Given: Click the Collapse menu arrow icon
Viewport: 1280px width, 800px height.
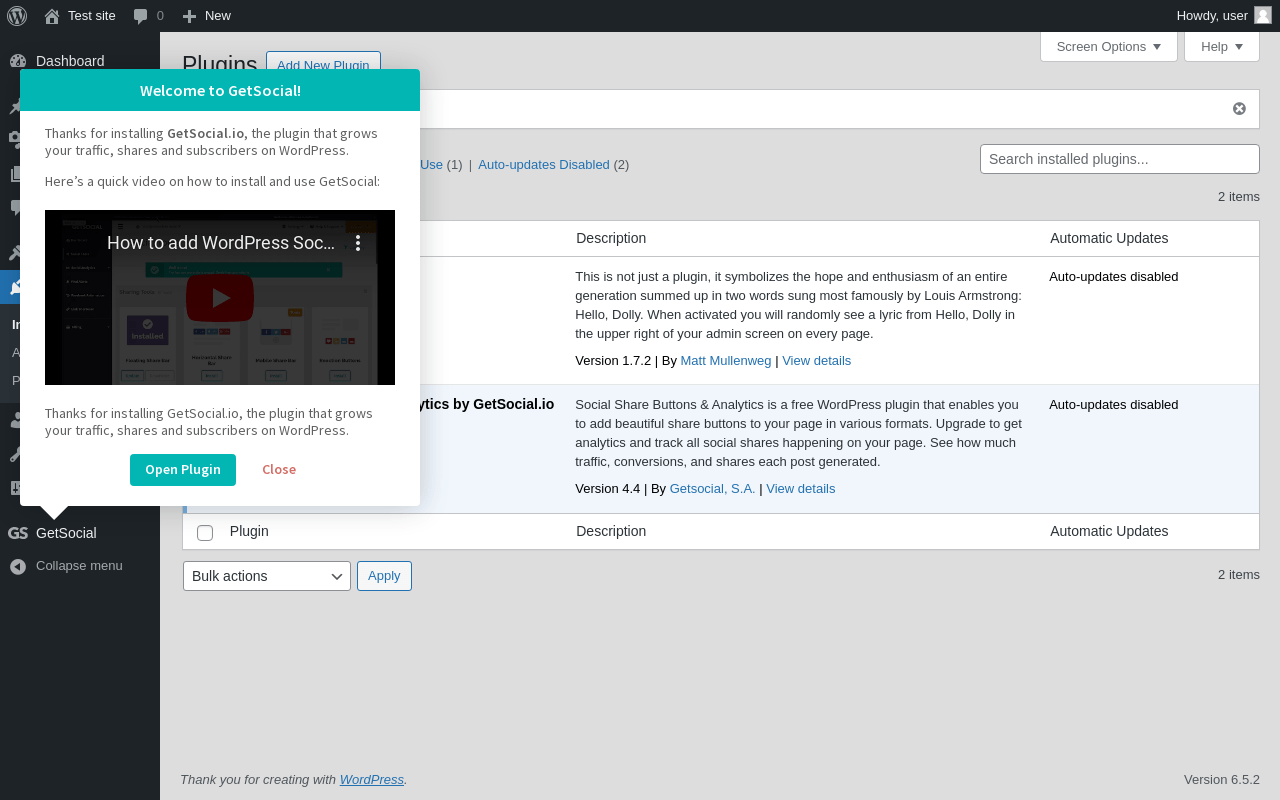Looking at the screenshot, I should coord(18,566).
